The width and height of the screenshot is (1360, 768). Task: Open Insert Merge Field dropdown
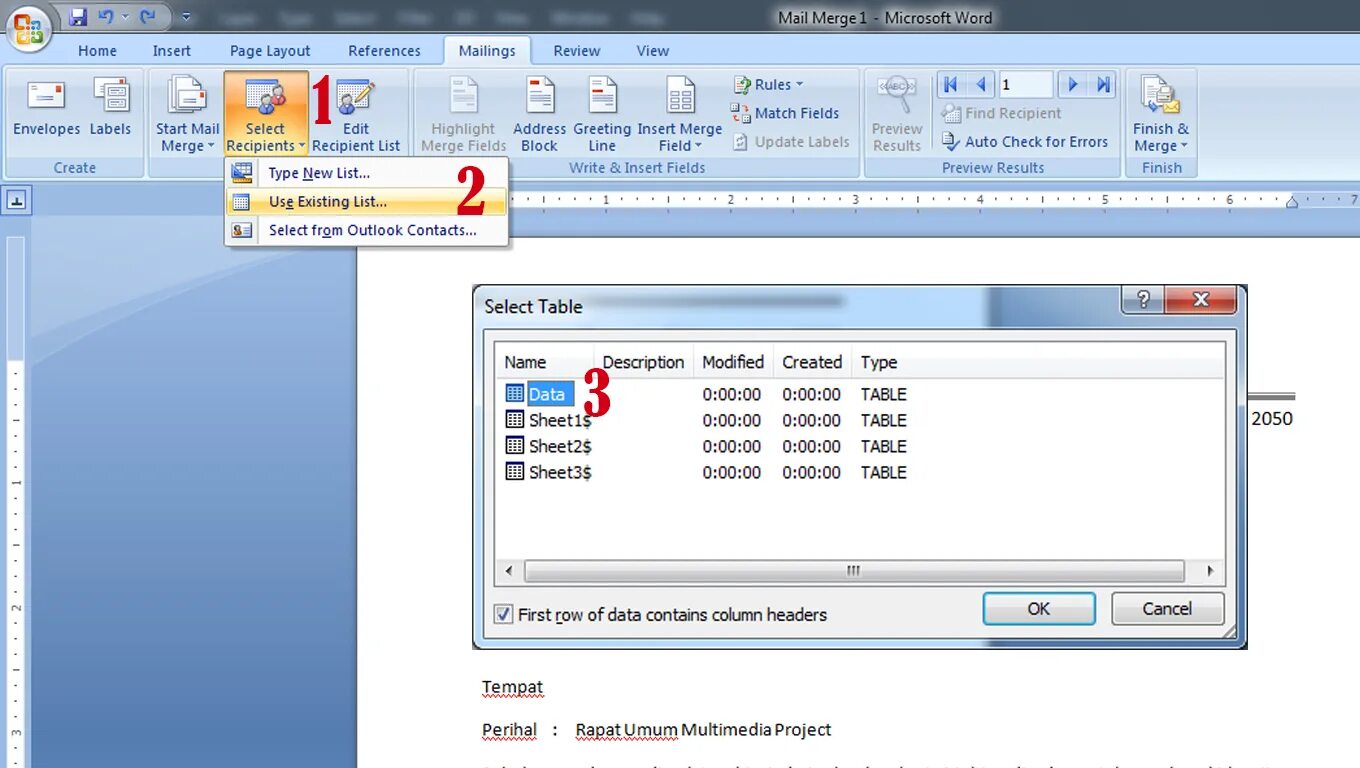pyautogui.click(x=680, y=114)
